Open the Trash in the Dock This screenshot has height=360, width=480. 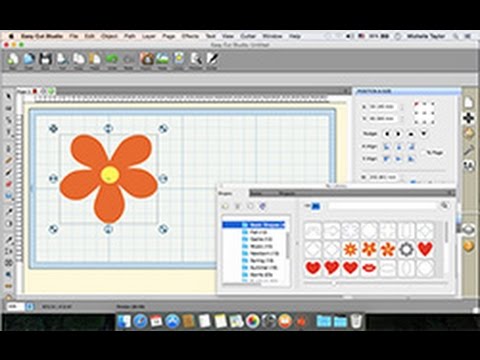(356, 321)
